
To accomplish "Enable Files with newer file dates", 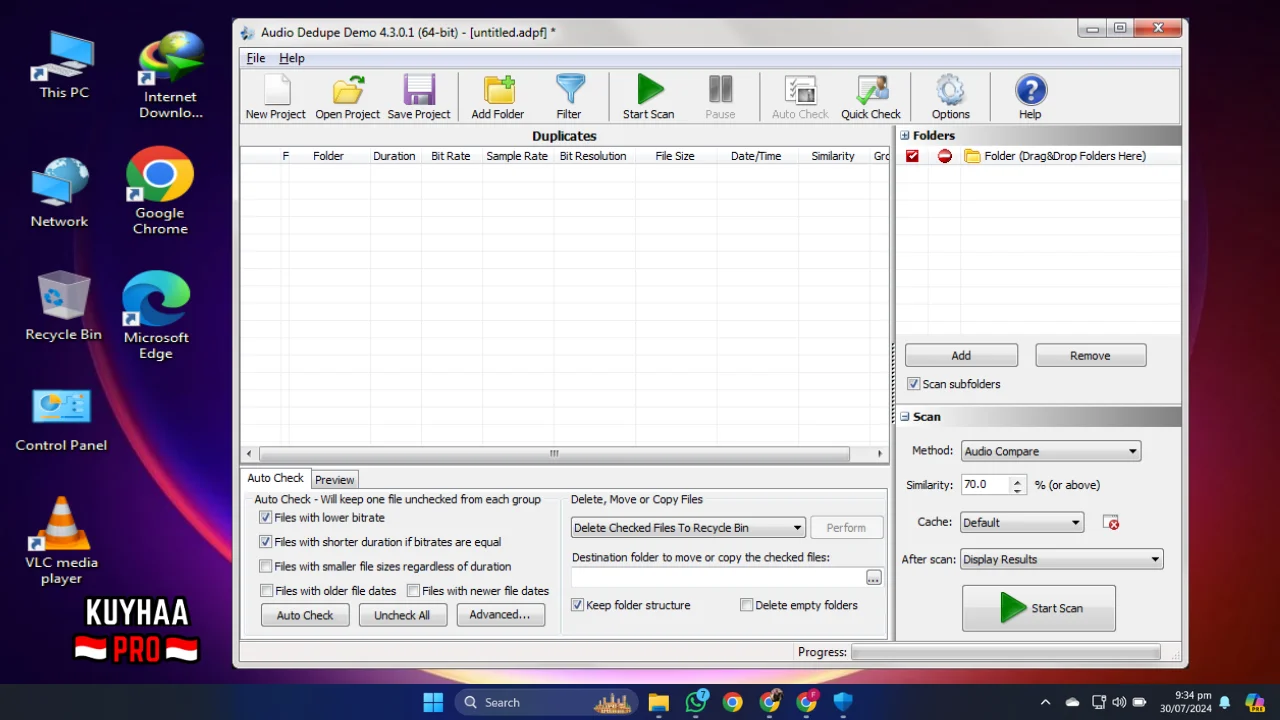I will coord(413,591).
